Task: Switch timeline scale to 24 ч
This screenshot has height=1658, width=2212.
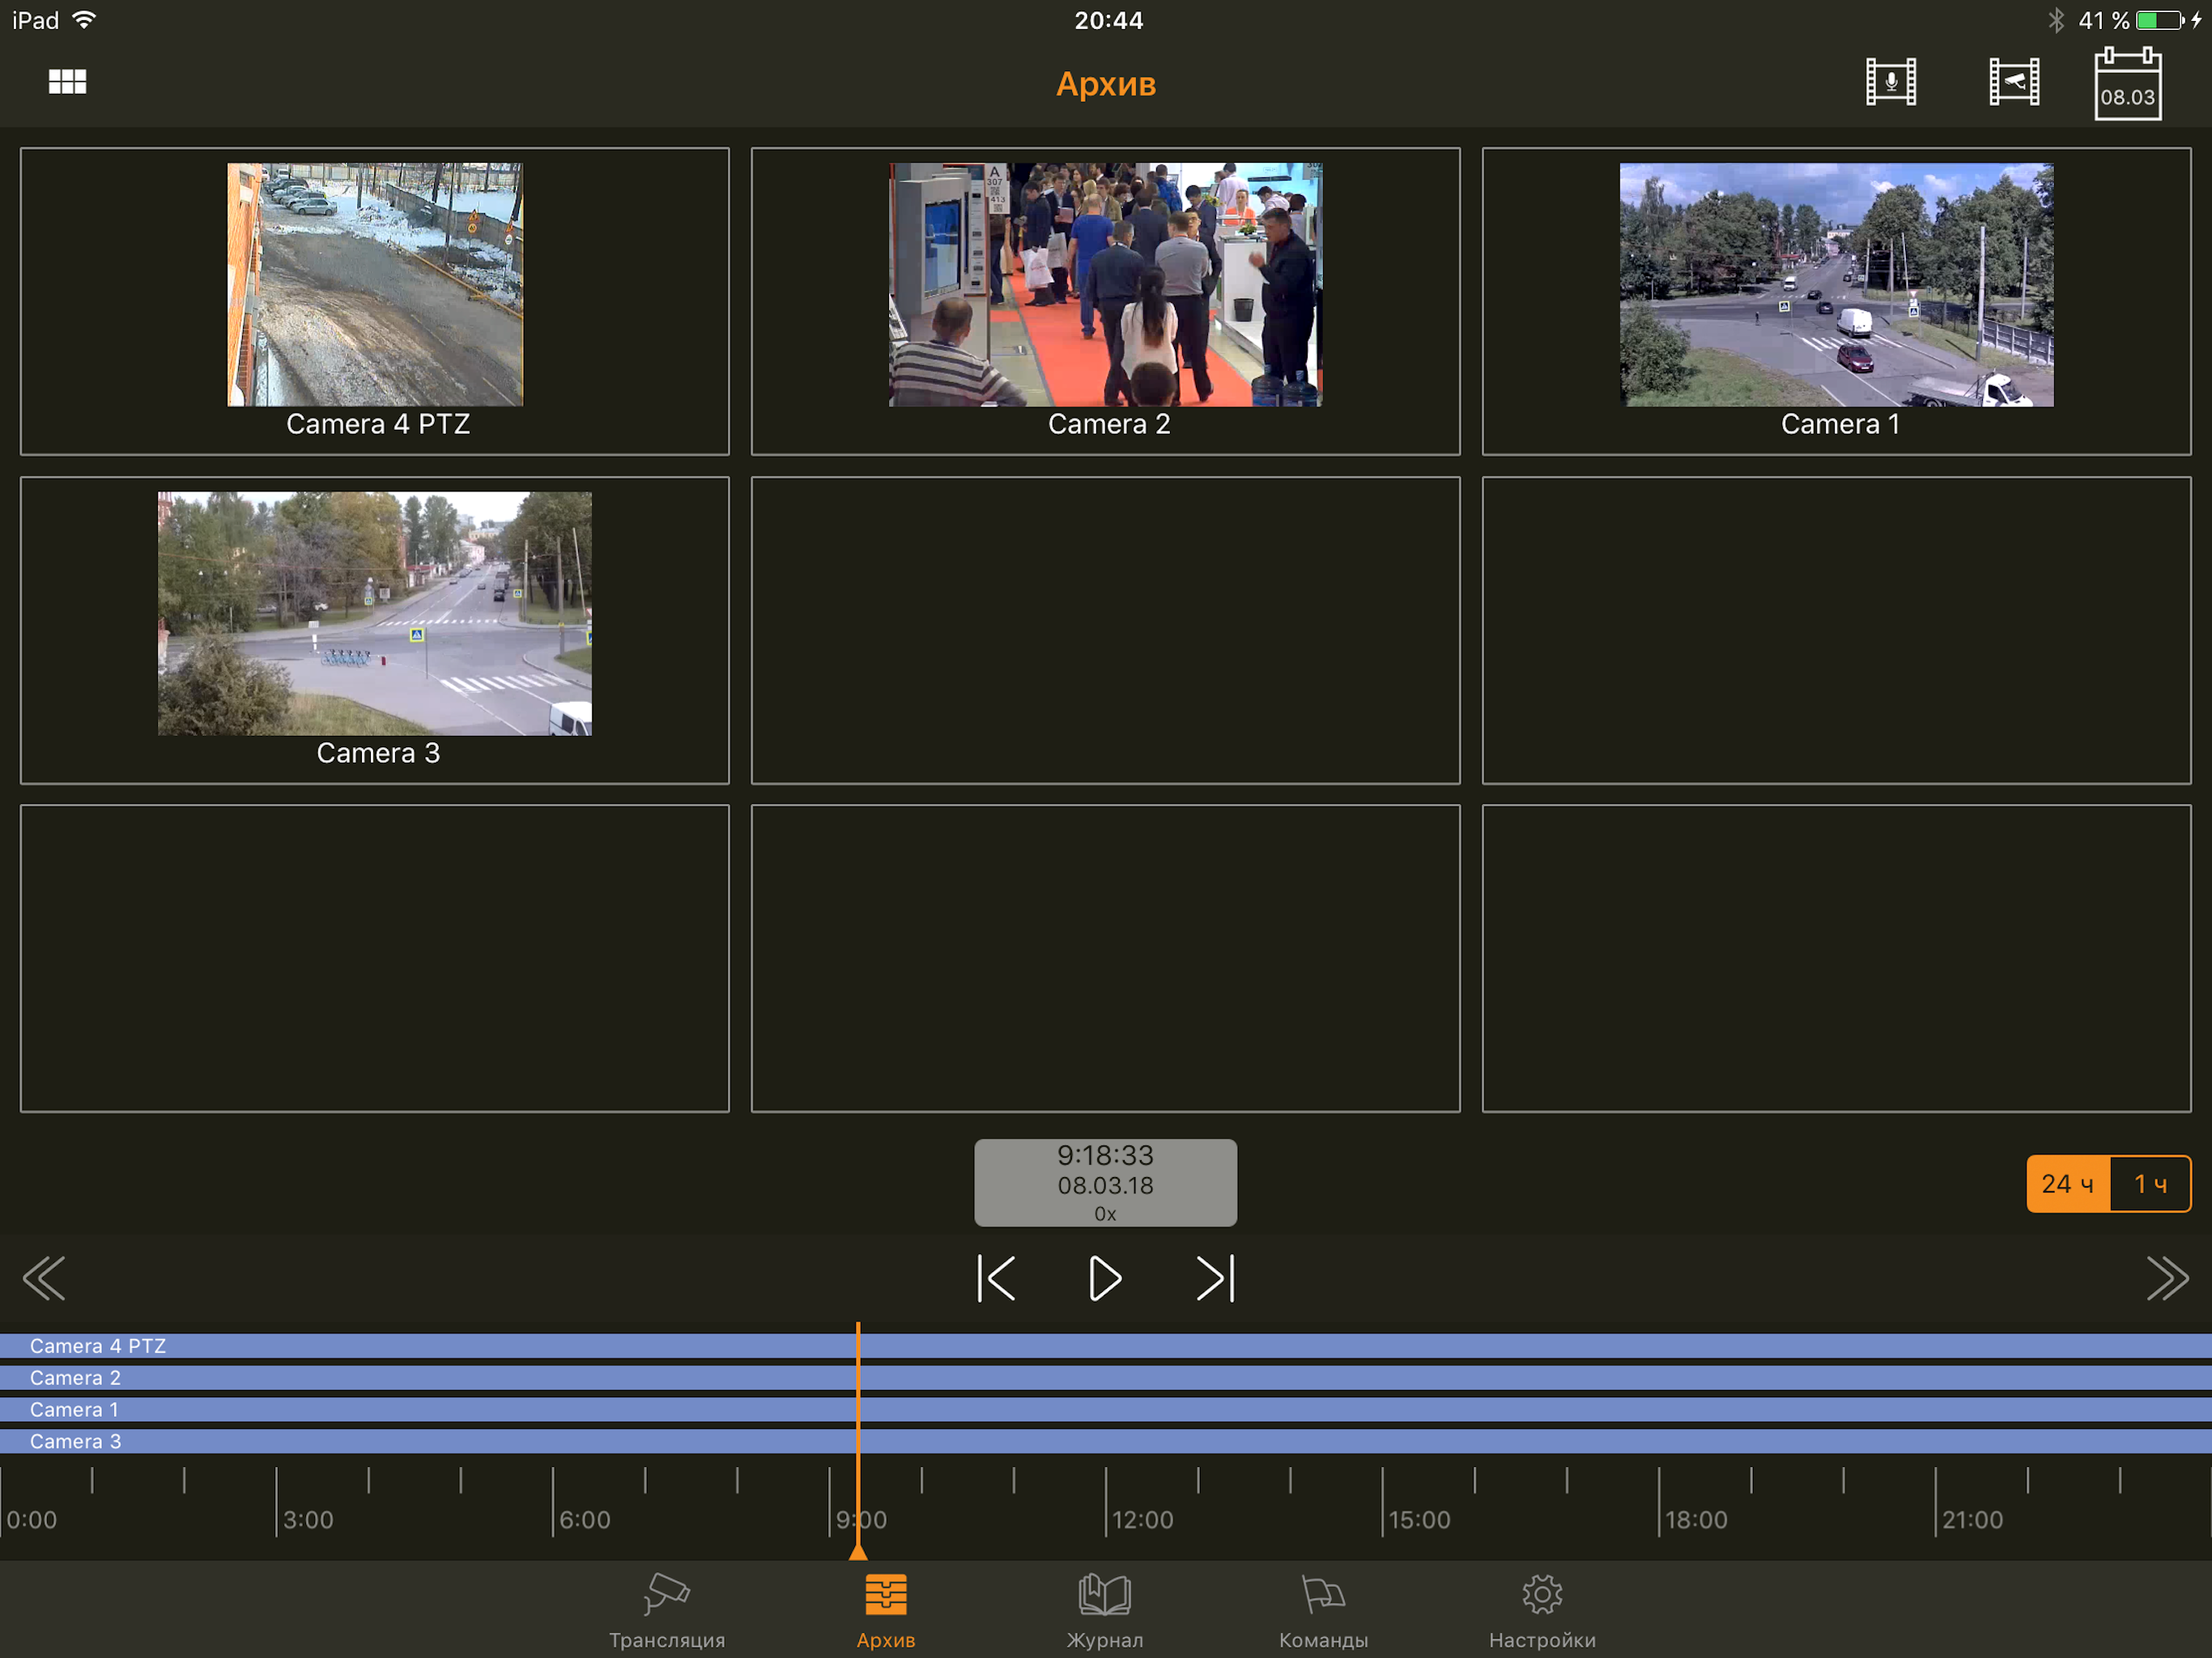Action: 2068,1184
